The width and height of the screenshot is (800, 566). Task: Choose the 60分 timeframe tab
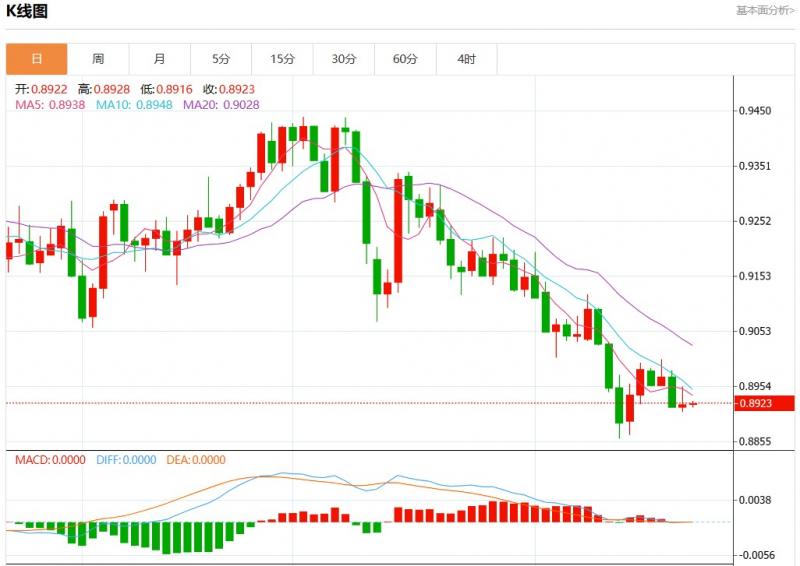405,59
